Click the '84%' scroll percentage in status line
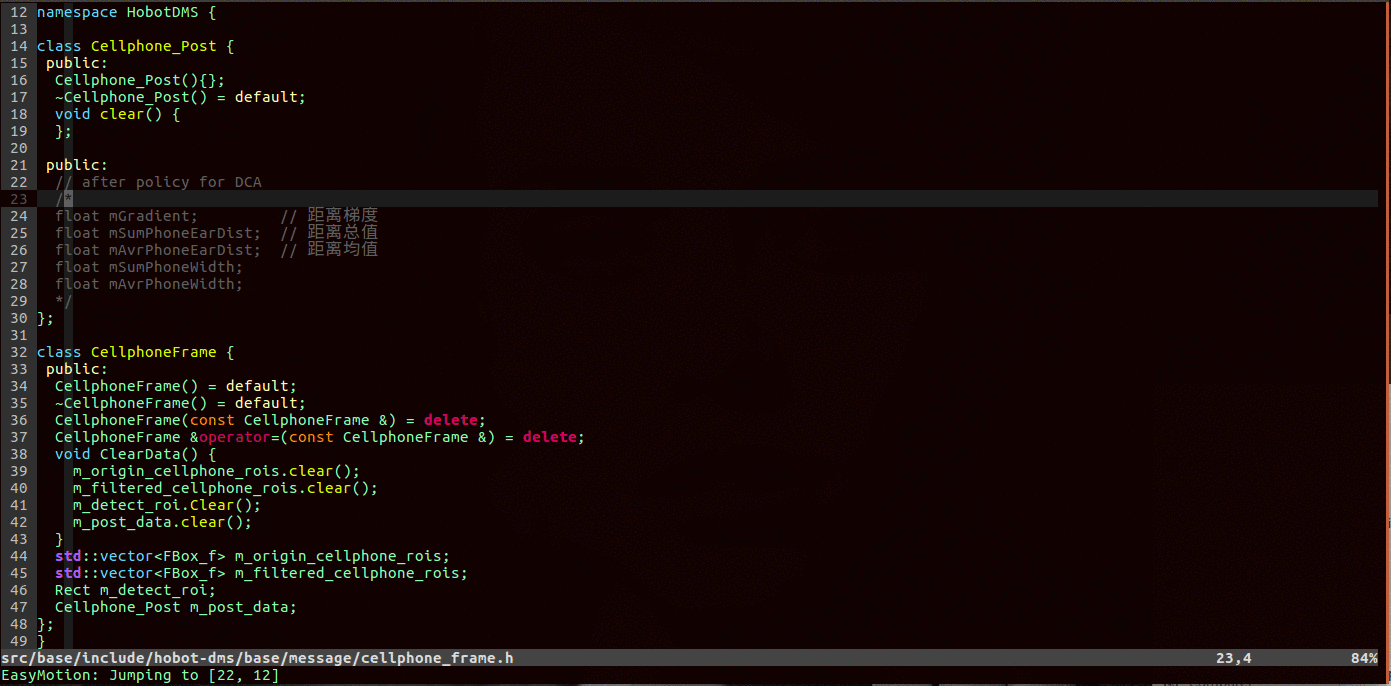This screenshot has height=686, width=1391. (1364, 659)
